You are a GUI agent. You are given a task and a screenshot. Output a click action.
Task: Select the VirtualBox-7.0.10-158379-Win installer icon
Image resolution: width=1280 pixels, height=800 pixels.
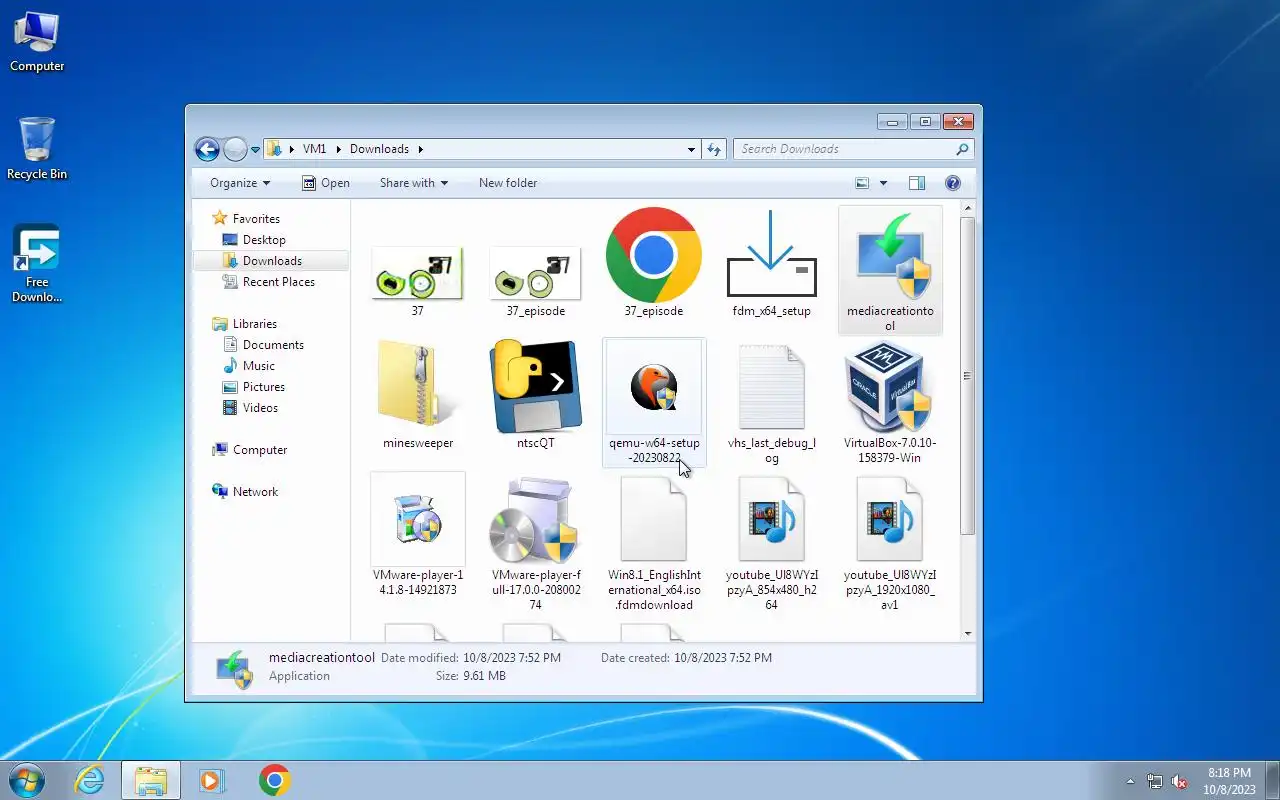[x=889, y=386]
